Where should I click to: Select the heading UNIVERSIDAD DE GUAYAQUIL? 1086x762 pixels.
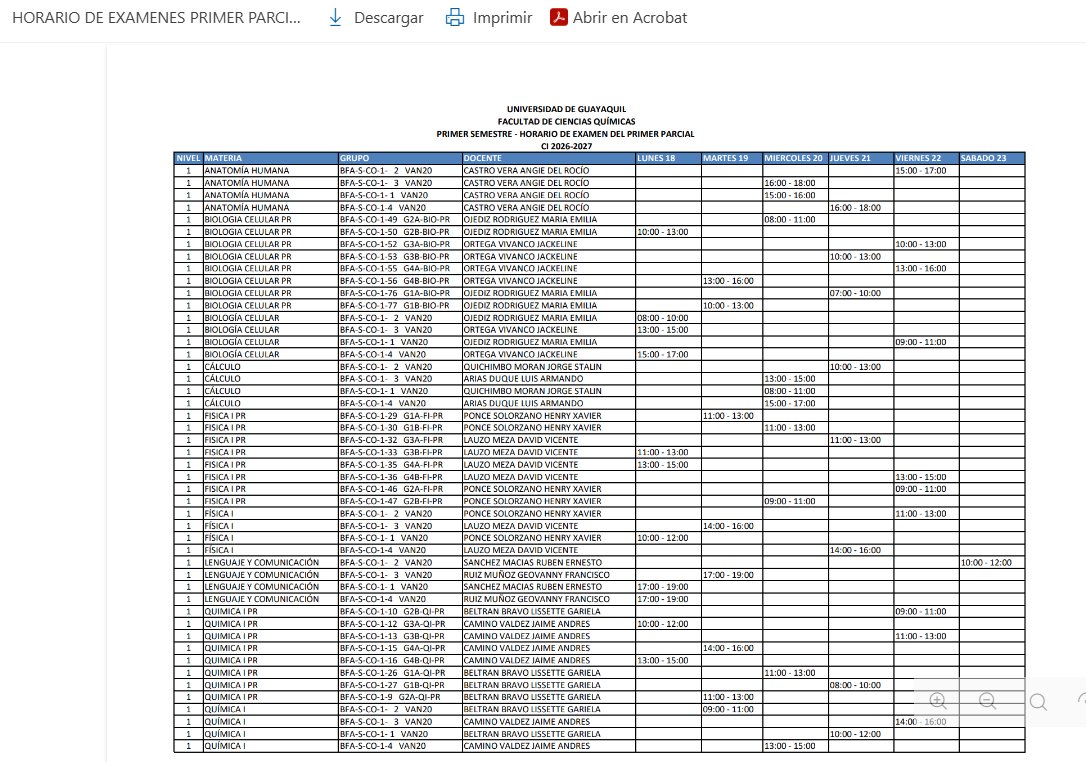(x=566, y=109)
